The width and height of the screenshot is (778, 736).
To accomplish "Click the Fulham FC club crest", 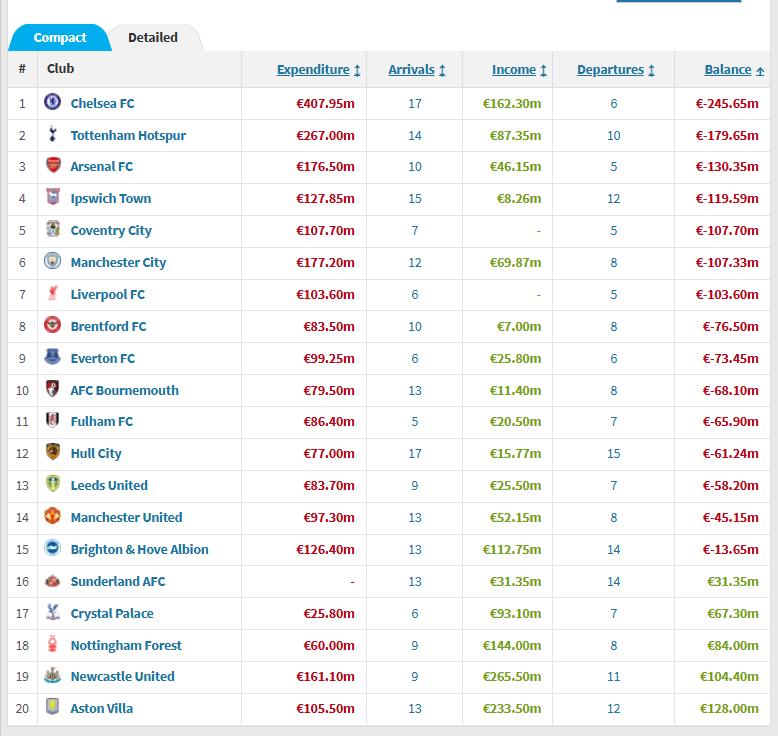I will tap(52, 420).
